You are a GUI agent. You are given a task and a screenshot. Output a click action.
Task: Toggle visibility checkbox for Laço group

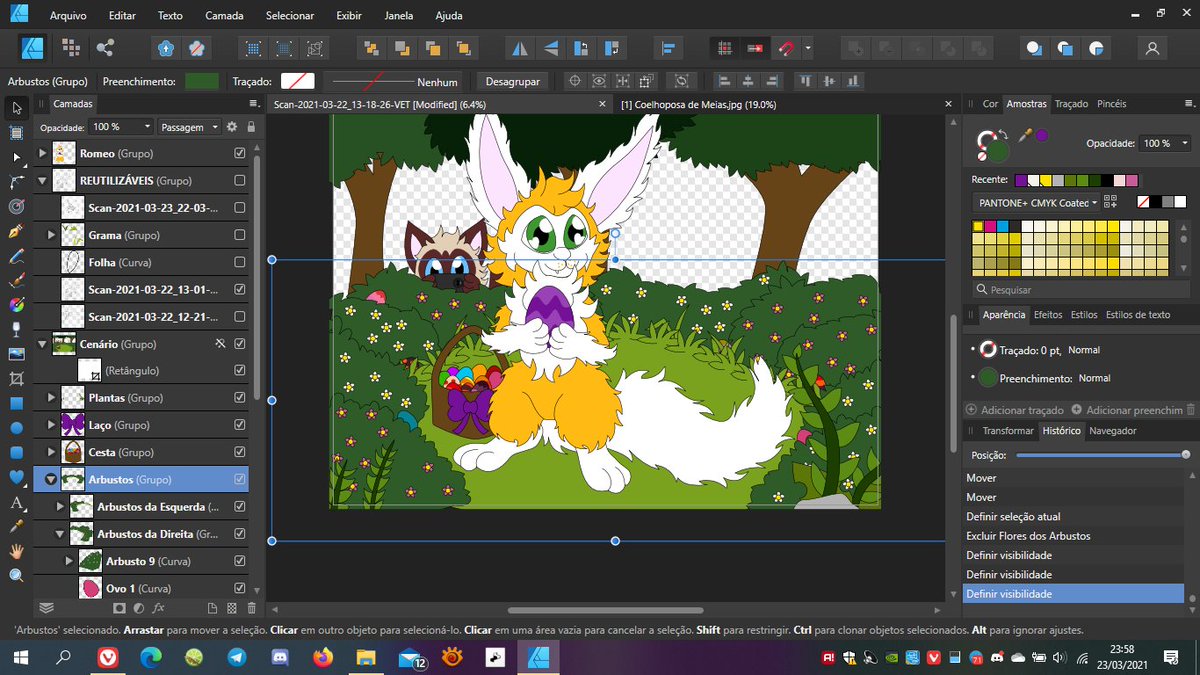[x=239, y=425]
